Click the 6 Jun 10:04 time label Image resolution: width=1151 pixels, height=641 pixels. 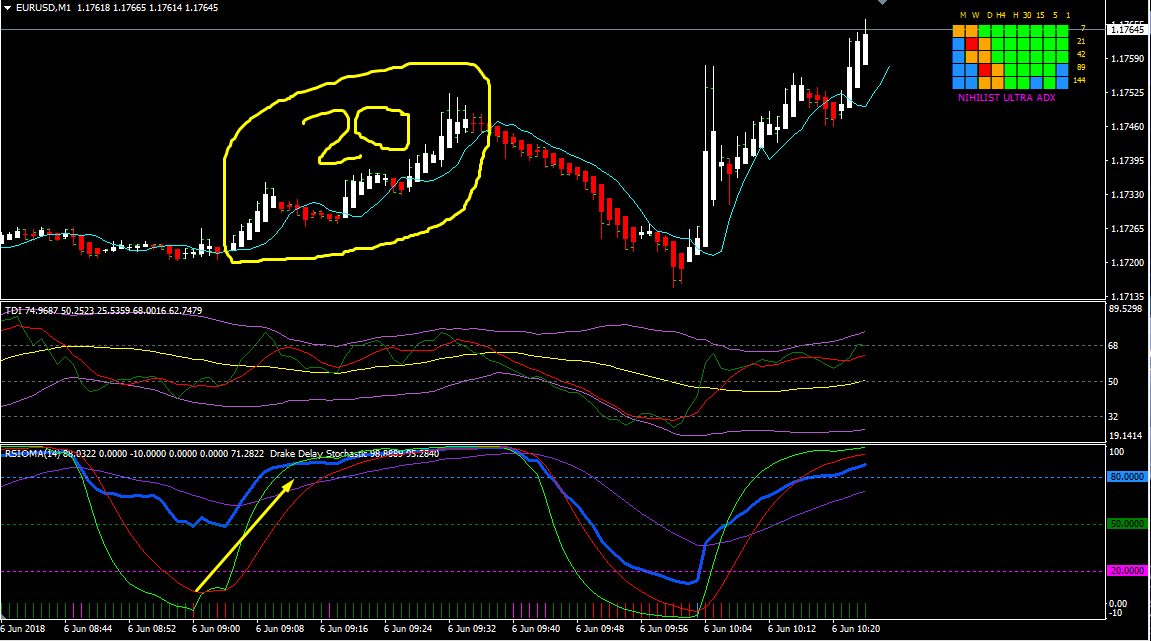tap(728, 629)
